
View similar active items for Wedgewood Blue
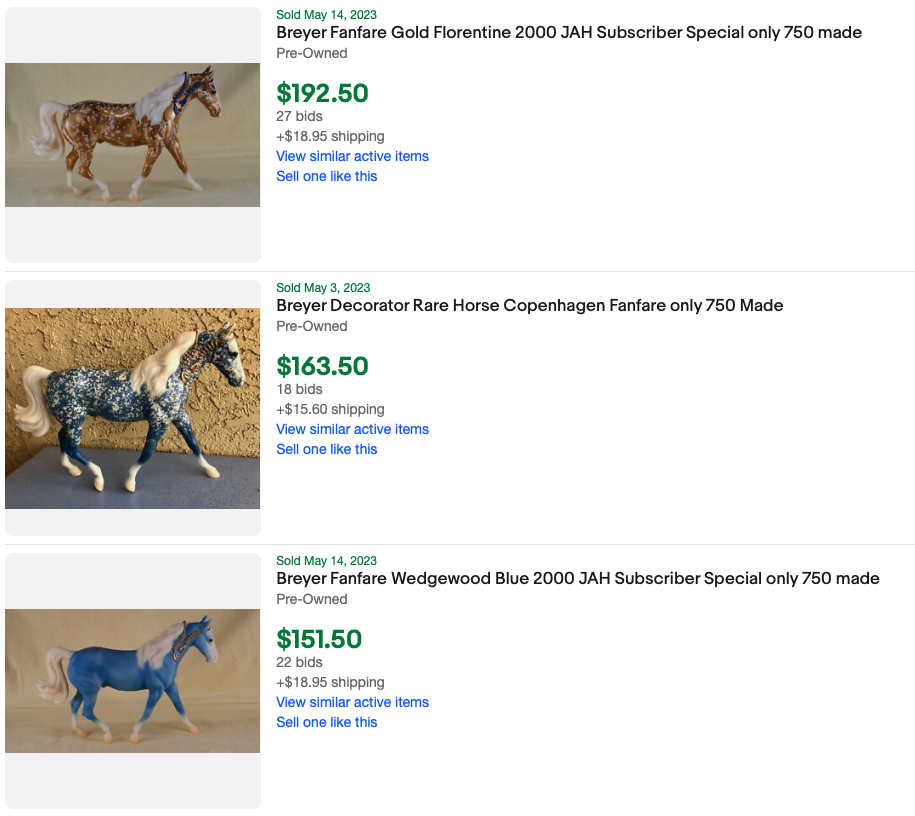click(352, 702)
